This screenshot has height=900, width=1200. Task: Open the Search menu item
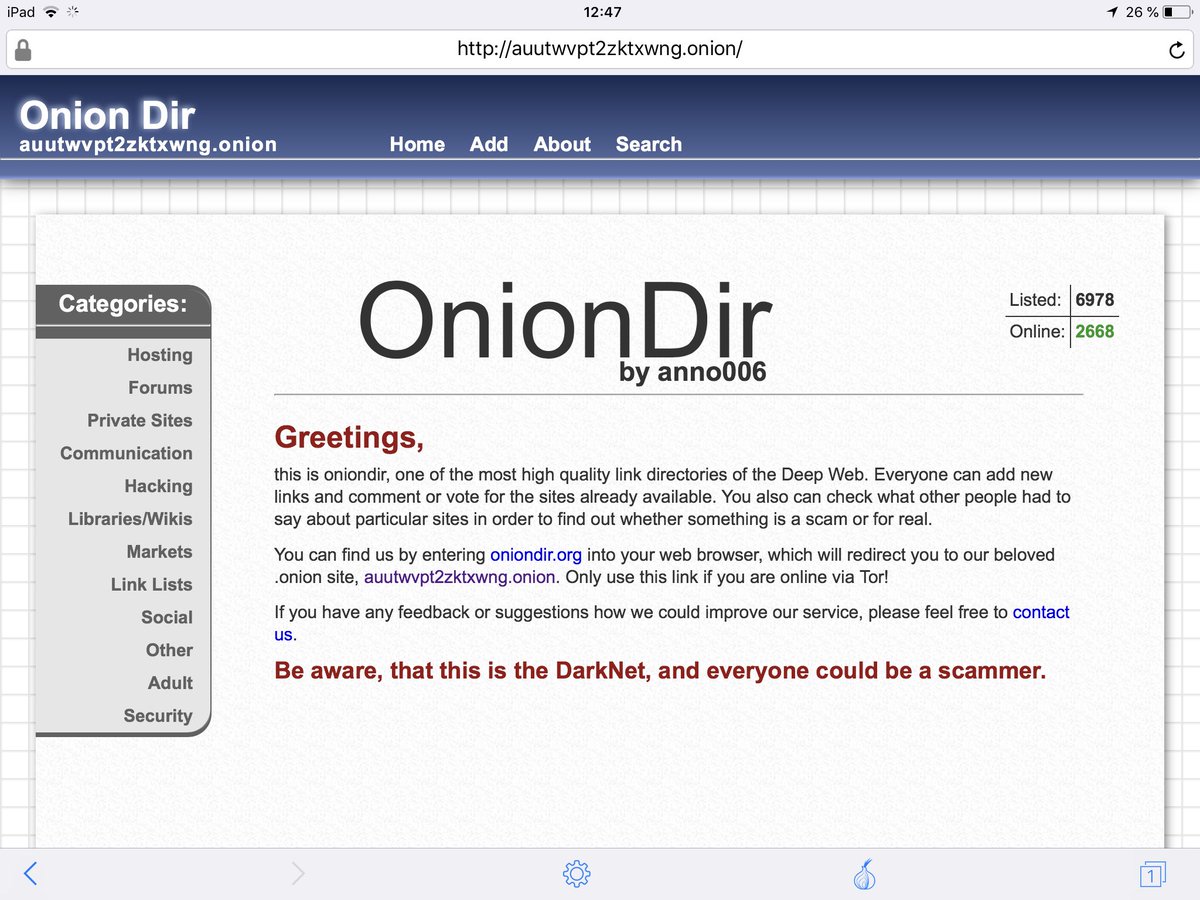pyautogui.click(x=649, y=144)
